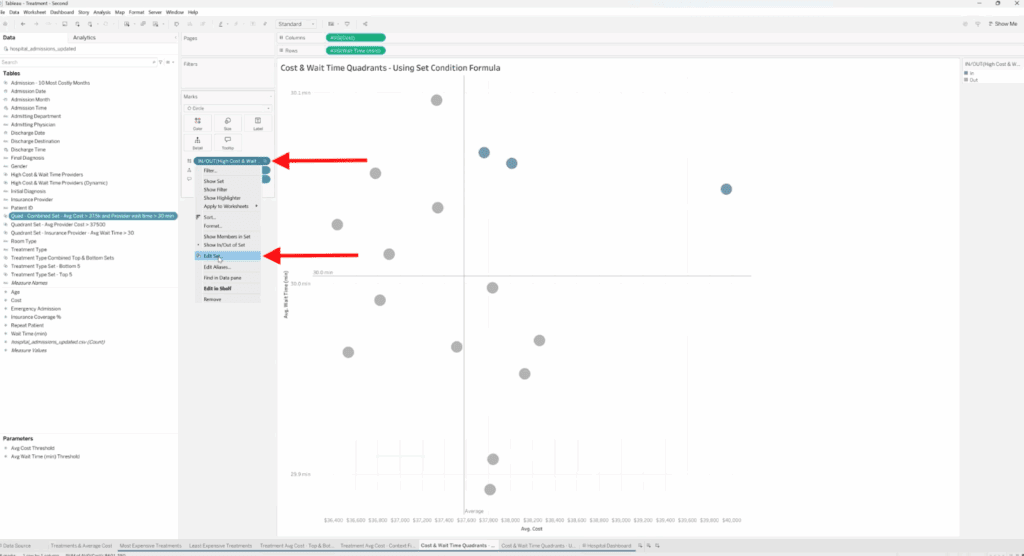Go to the Data Source tab
The width and height of the screenshot is (1024, 556).
(17, 546)
